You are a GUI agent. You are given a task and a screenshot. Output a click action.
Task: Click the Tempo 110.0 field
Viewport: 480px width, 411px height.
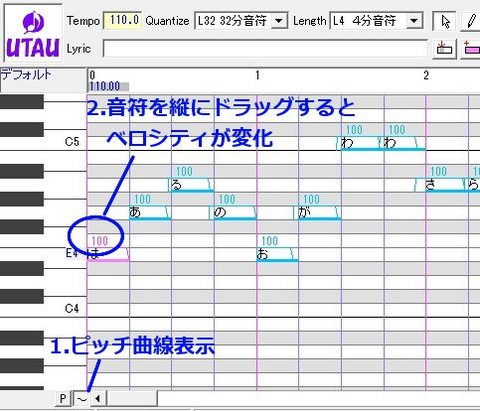[x=122, y=21]
